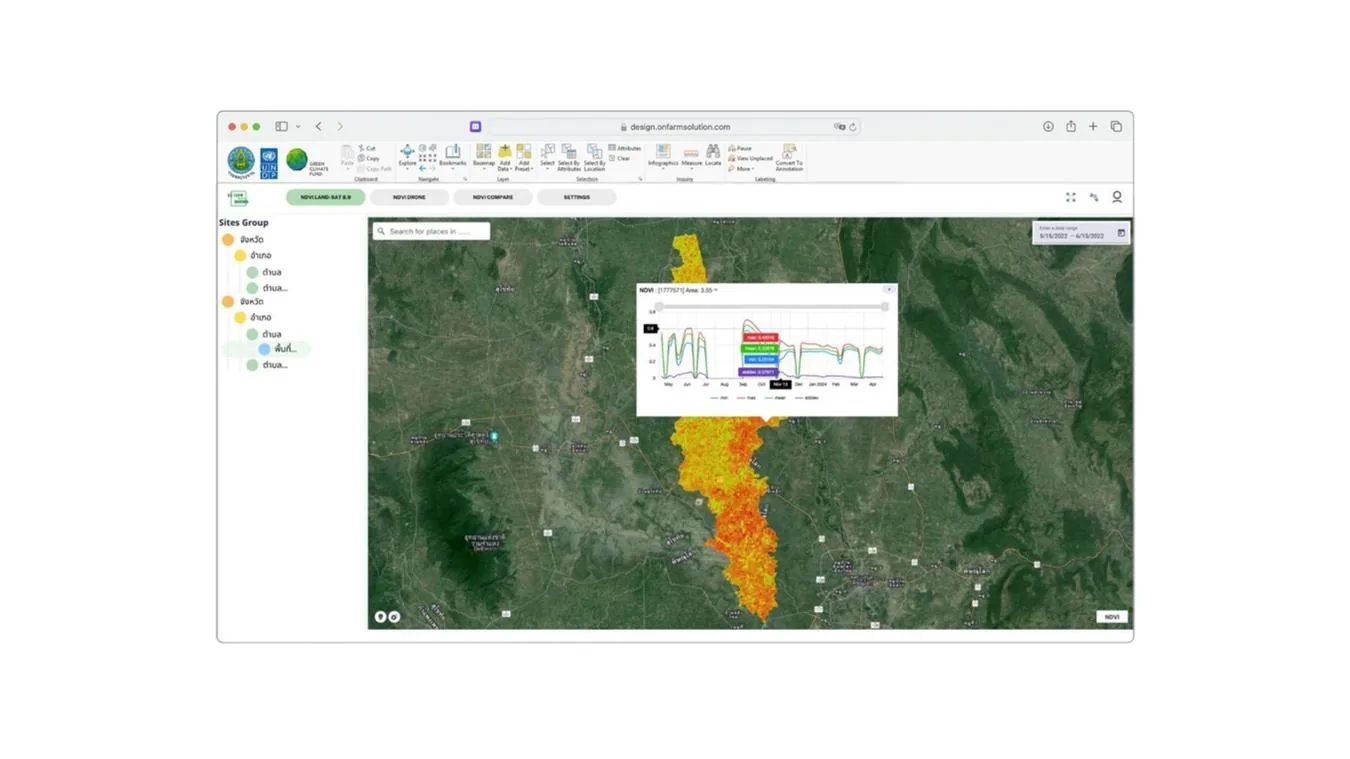Image resolution: width=1350 pixels, height=759 pixels.
Task: Click View Unplaced
Action: point(750,158)
